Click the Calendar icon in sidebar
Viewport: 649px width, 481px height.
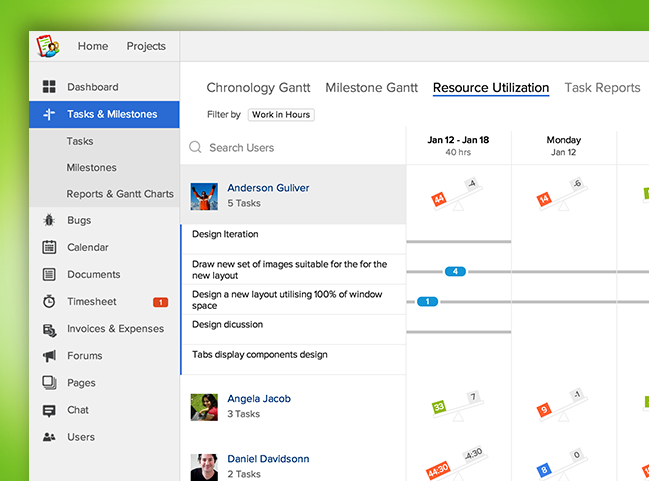(x=49, y=247)
